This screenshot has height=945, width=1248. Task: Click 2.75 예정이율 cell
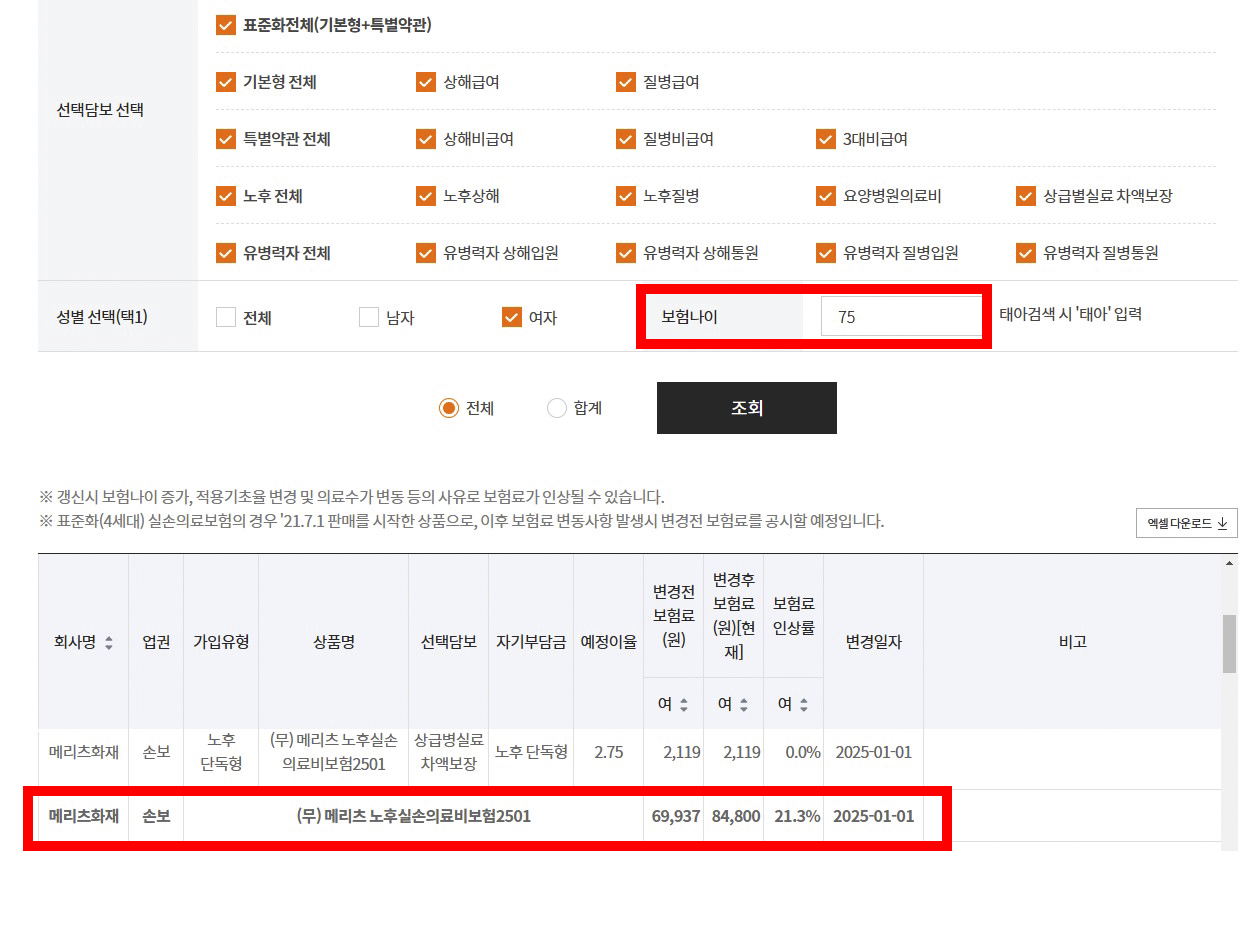(609, 752)
